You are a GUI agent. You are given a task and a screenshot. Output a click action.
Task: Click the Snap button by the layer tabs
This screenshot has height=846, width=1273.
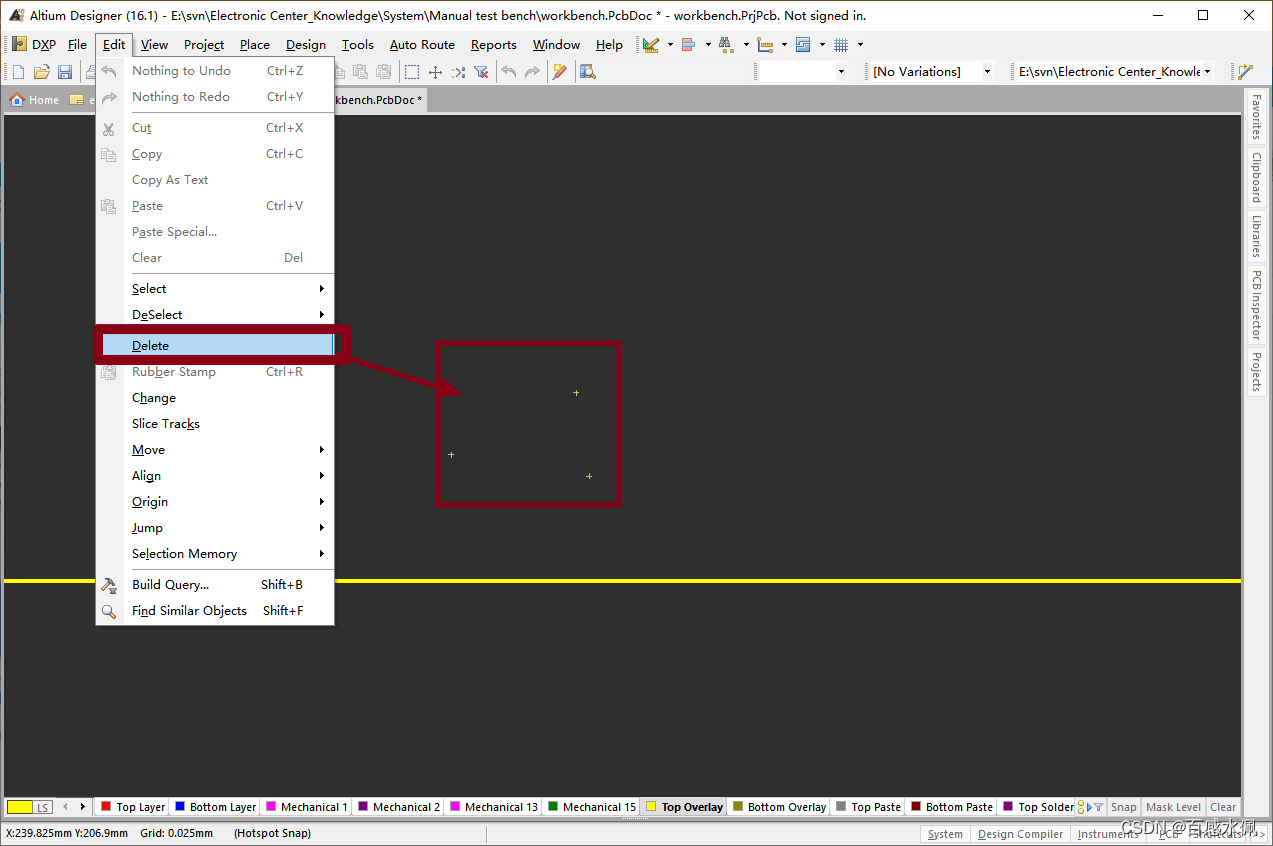(x=1124, y=807)
